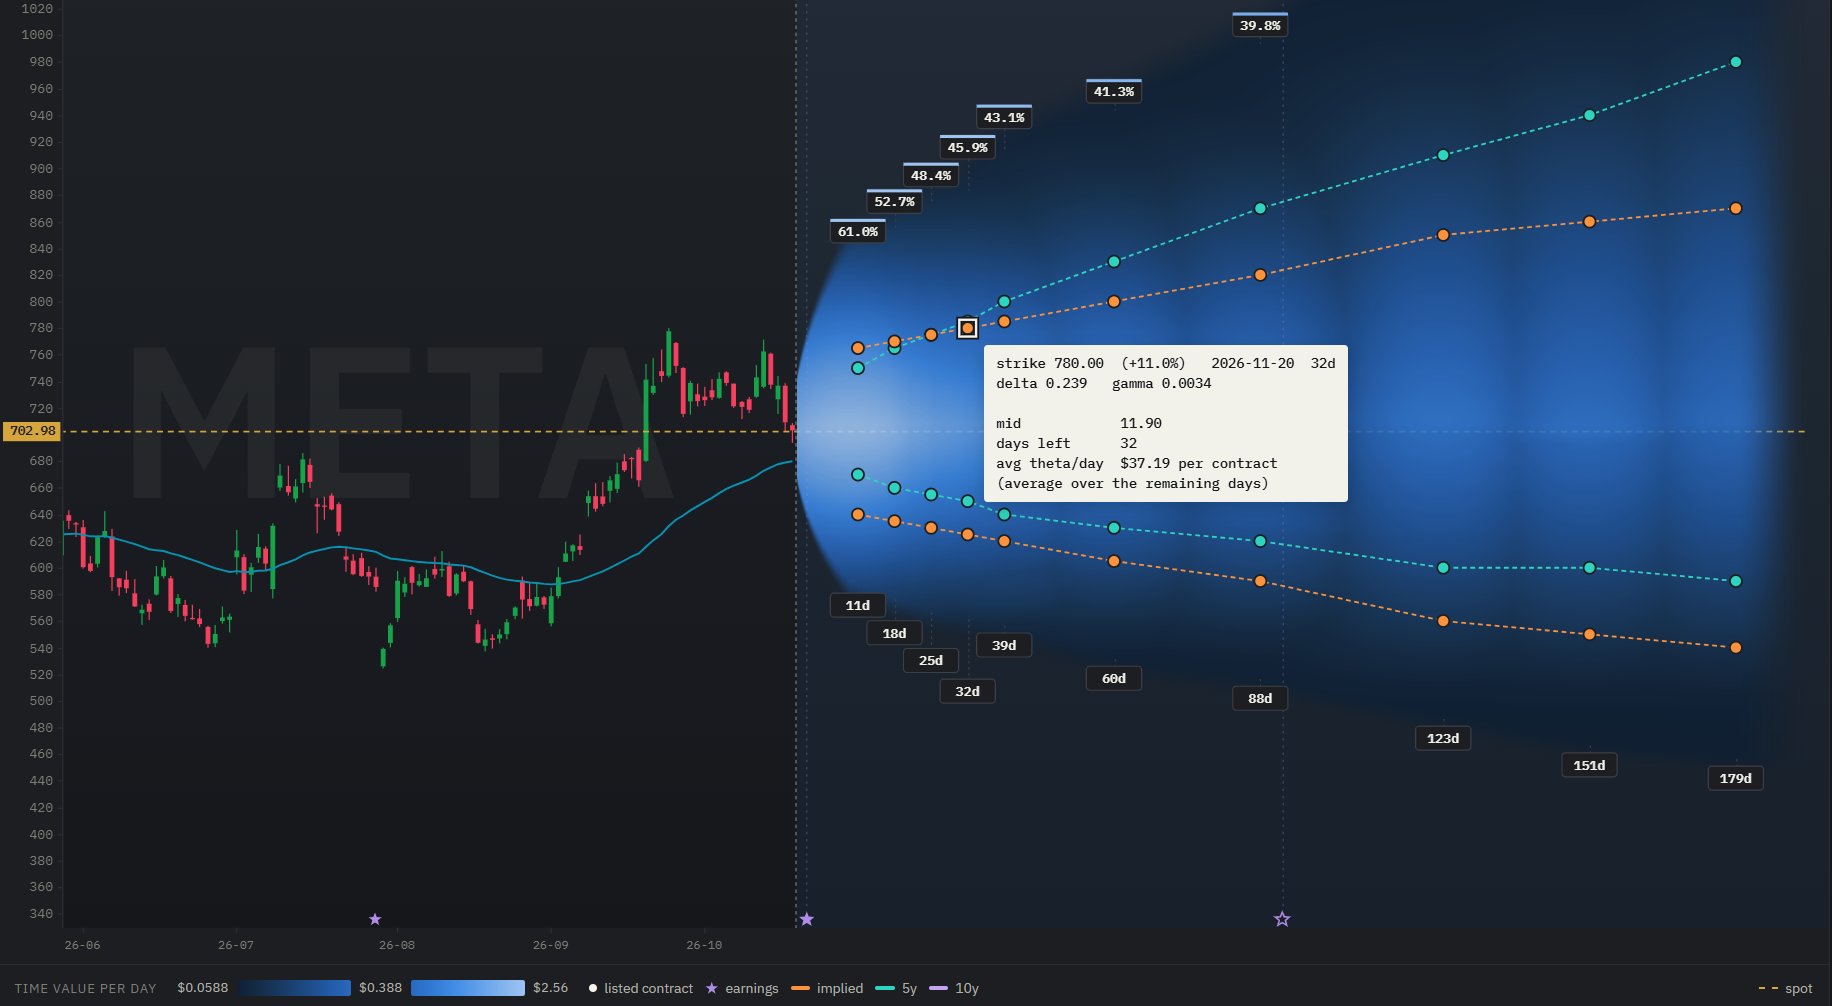Select the 39d expiry label
The width and height of the screenshot is (1832, 1006).
click(x=1004, y=645)
